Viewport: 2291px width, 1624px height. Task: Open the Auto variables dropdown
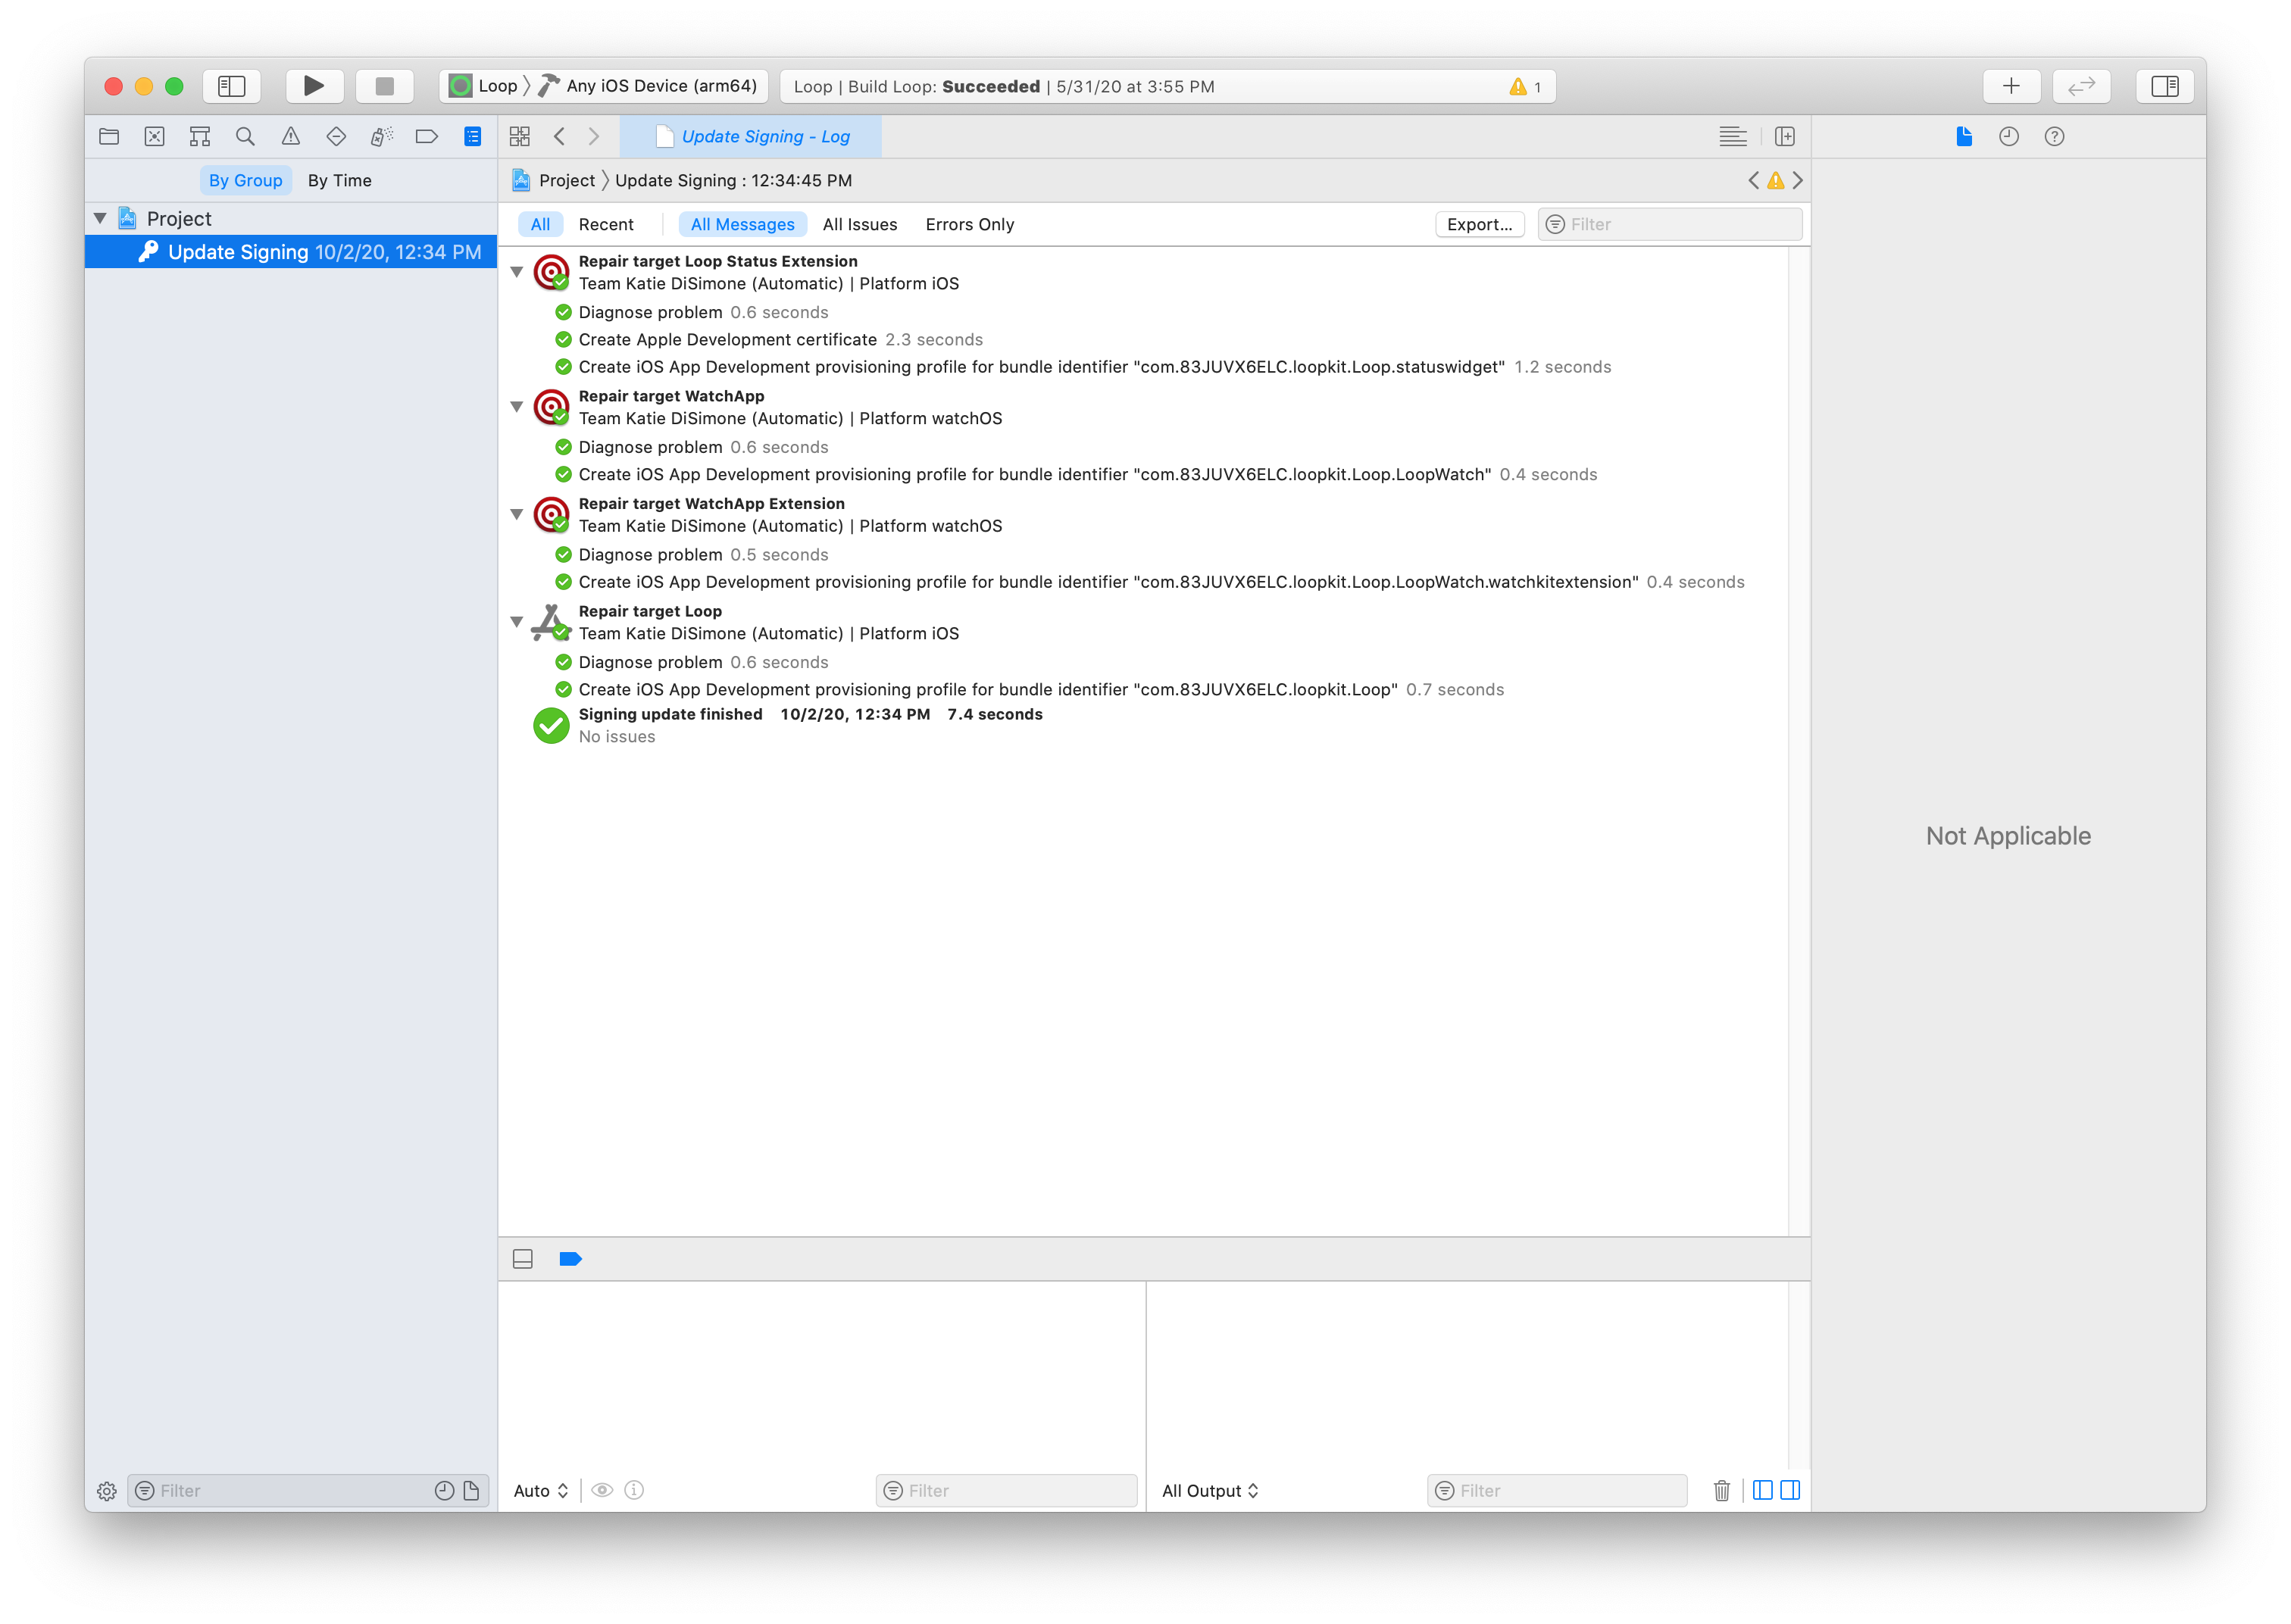[x=541, y=1491]
